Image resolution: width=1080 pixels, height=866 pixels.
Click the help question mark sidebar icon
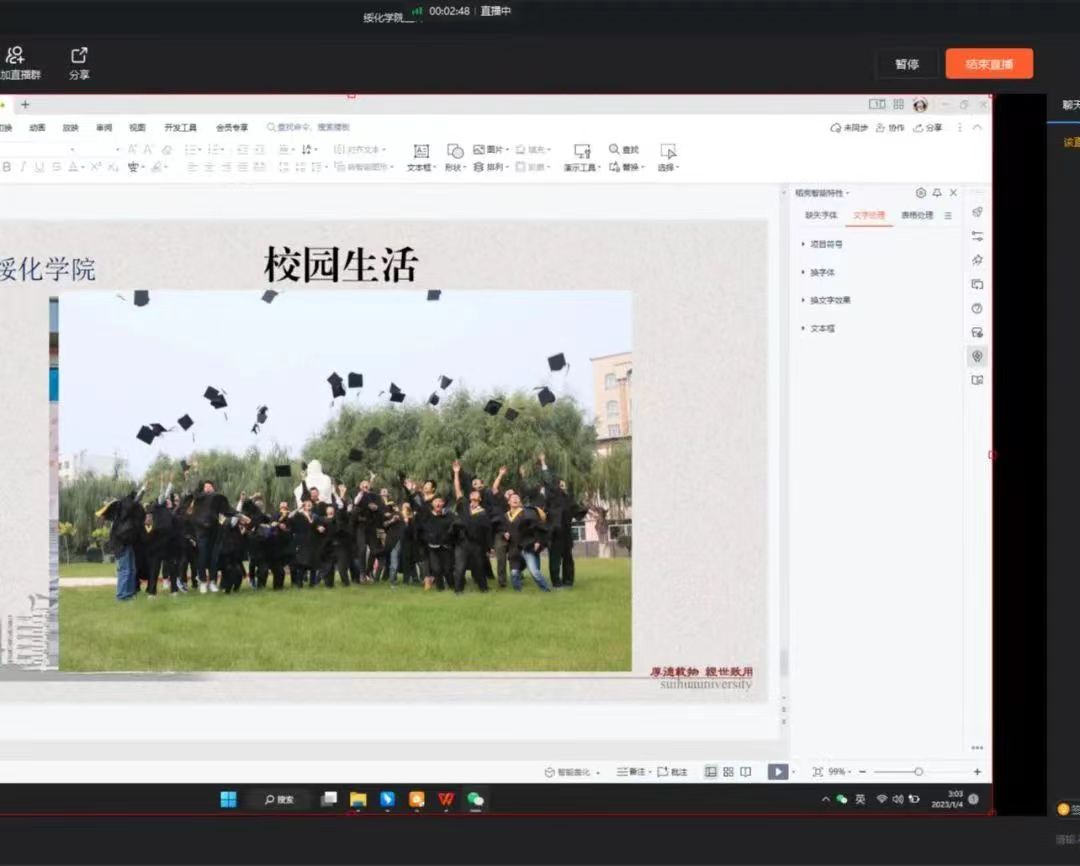tap(977, 308)
